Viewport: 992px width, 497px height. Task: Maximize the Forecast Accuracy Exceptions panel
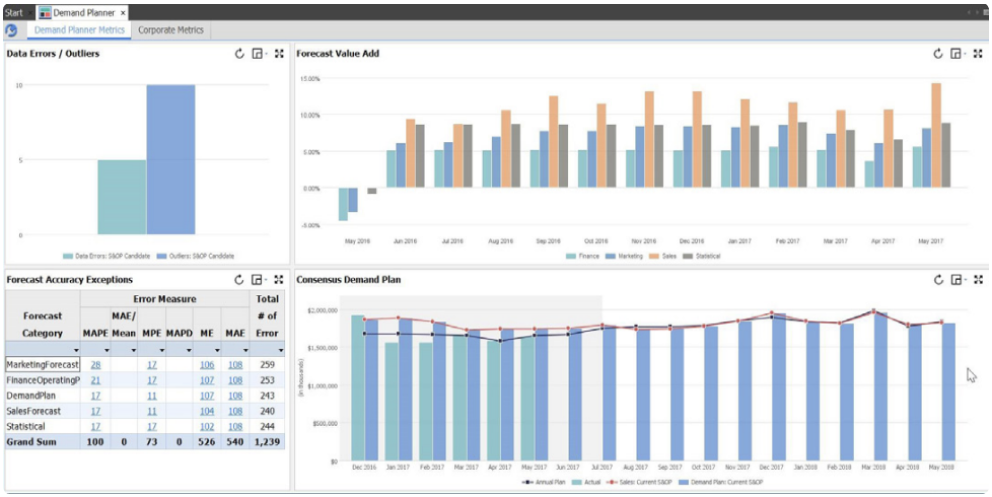pos(279,280)
